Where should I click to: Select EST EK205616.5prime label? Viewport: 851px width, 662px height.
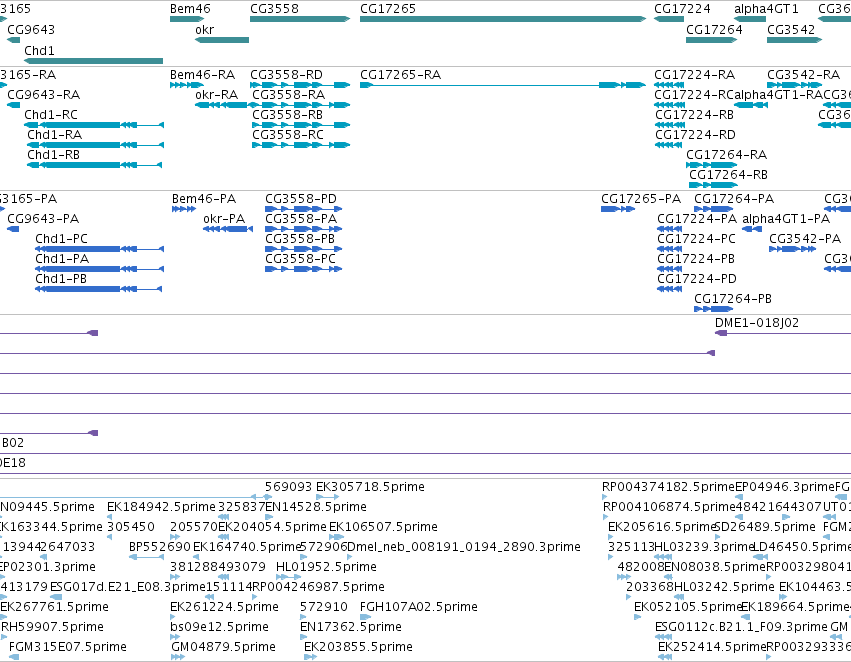coord(662,527)
